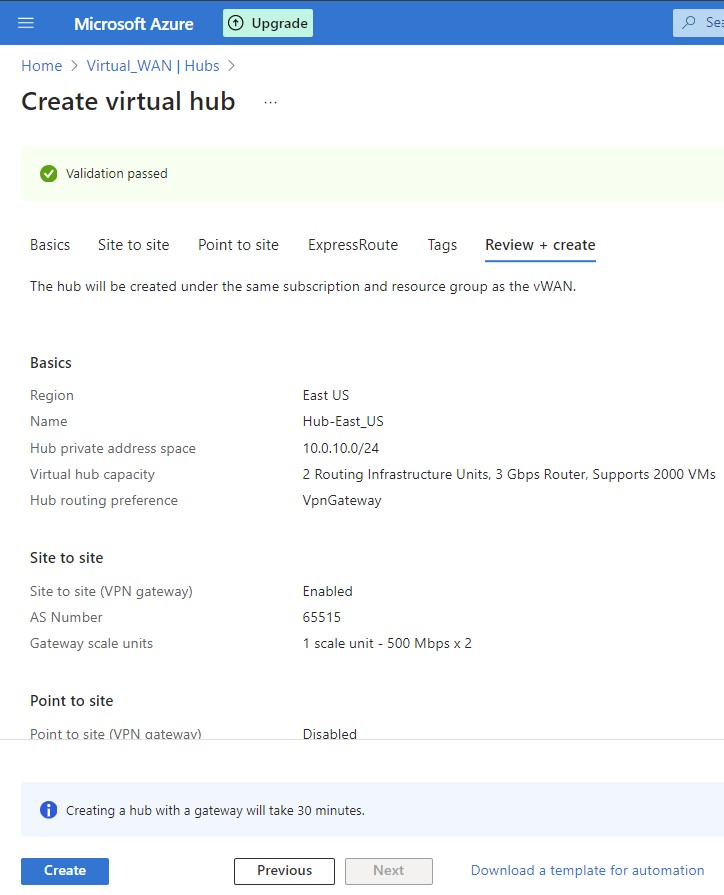Click the Virtual hub capacity label
This screenshot has height=895, width=724.
92,474
